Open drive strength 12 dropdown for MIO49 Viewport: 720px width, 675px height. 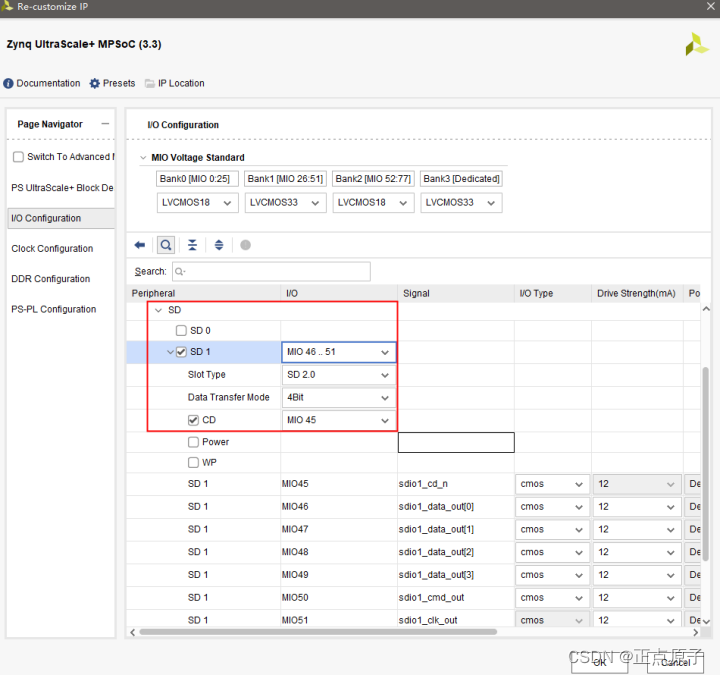tap(637, 575)
